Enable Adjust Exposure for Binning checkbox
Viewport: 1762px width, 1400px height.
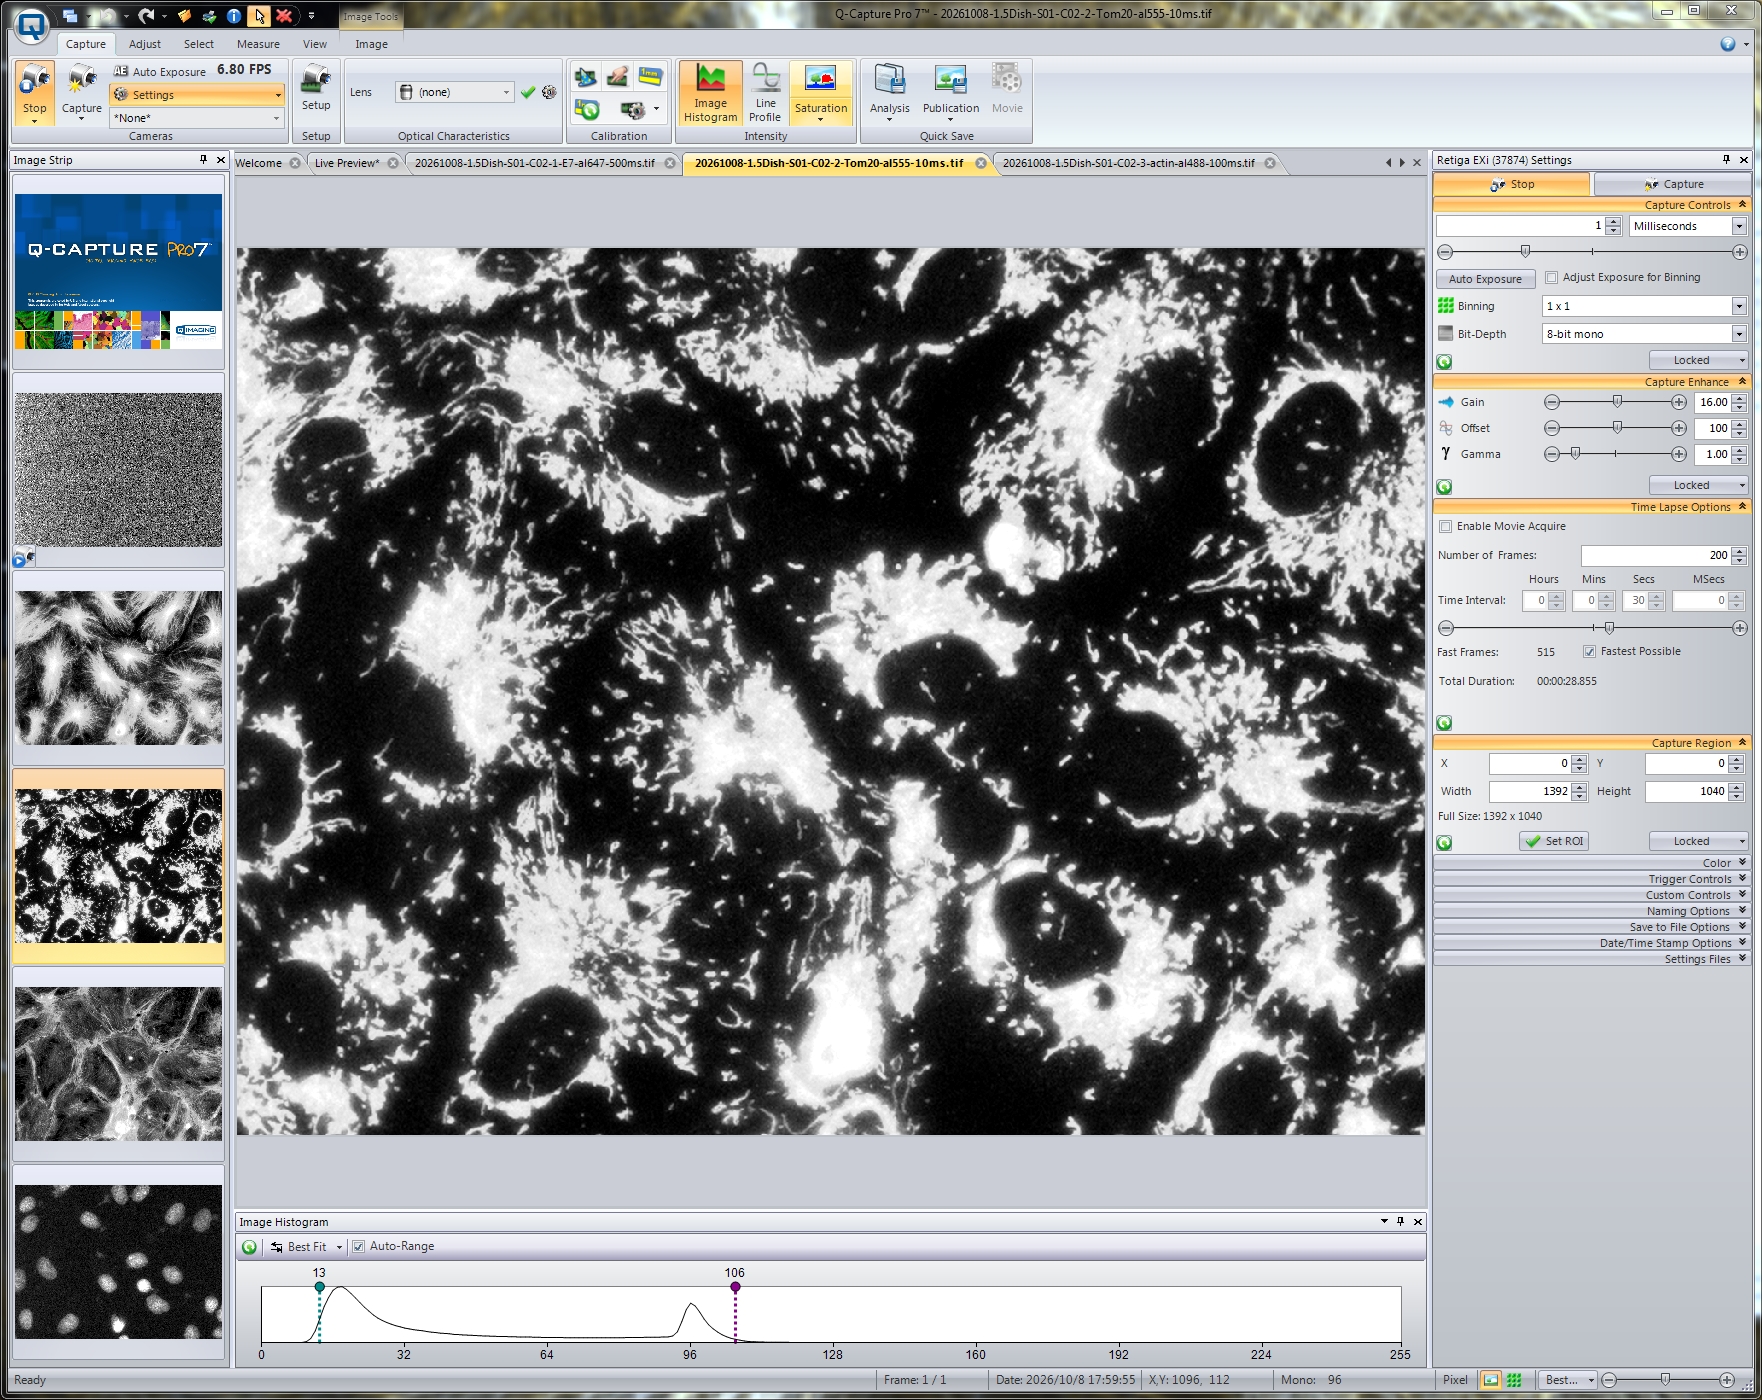pyautogui.click(x=1551, y=278)
